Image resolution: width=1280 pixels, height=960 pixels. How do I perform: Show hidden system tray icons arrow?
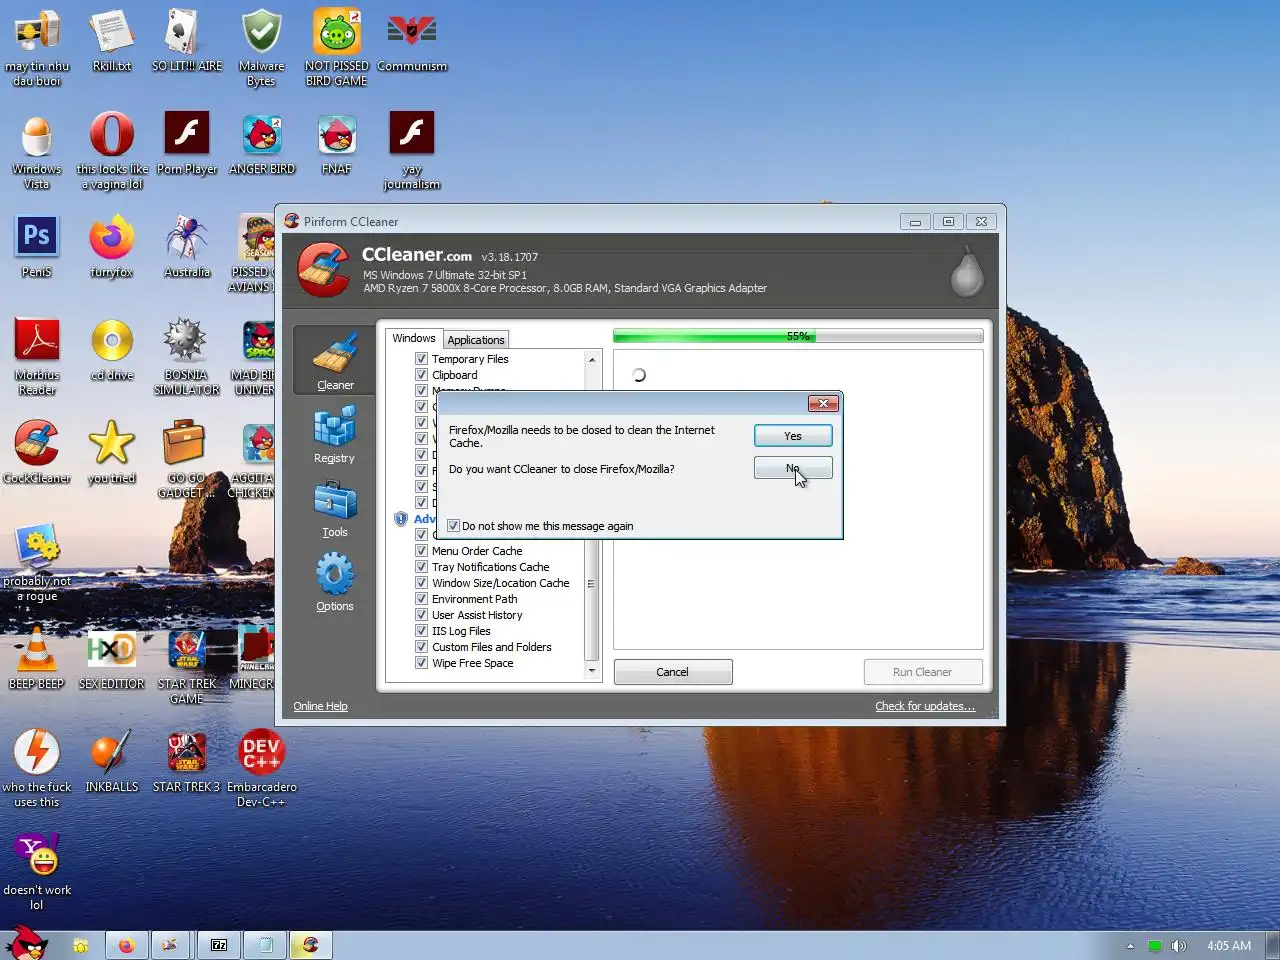click(1130, 946)
